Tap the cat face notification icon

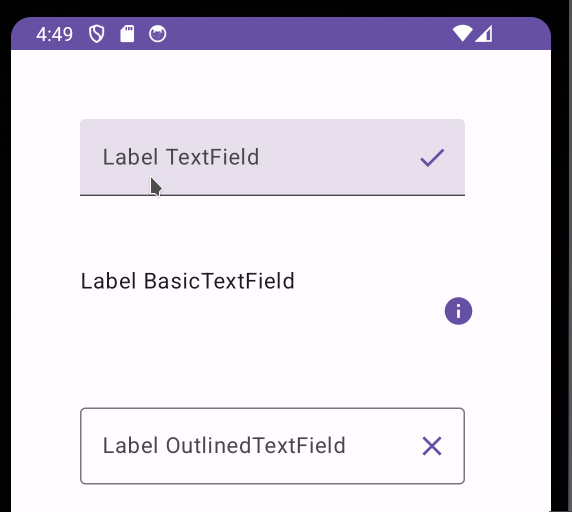point(158,34)
